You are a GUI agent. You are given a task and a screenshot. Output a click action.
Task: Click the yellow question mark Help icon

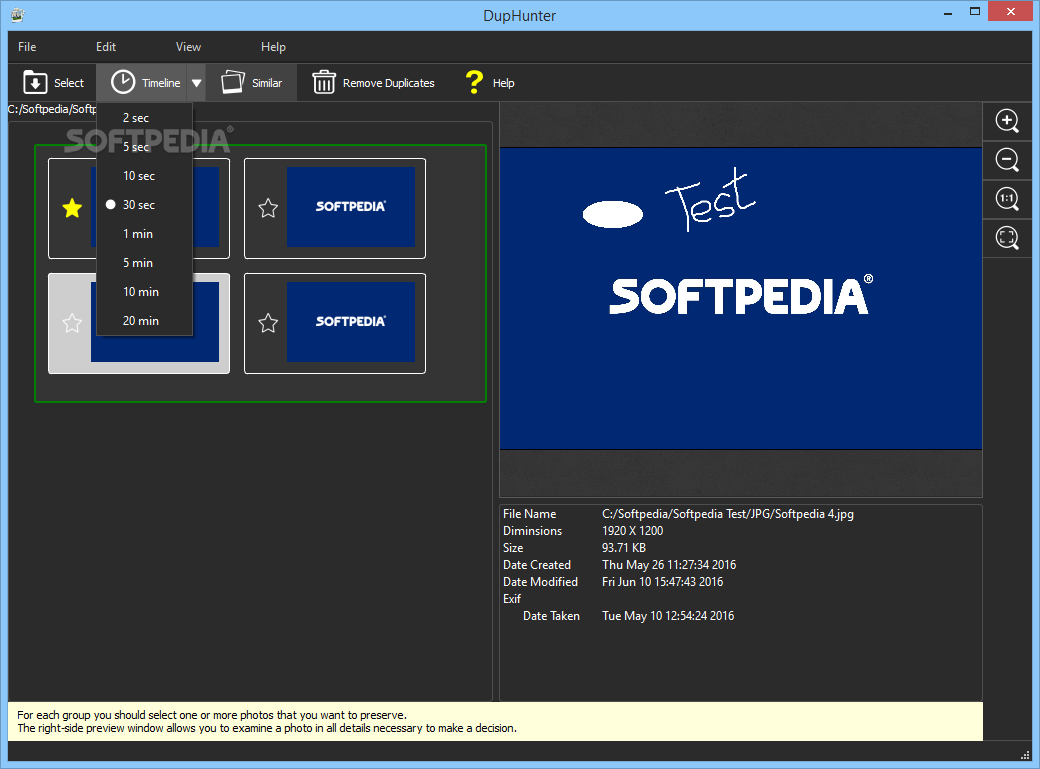pos(474,83)
